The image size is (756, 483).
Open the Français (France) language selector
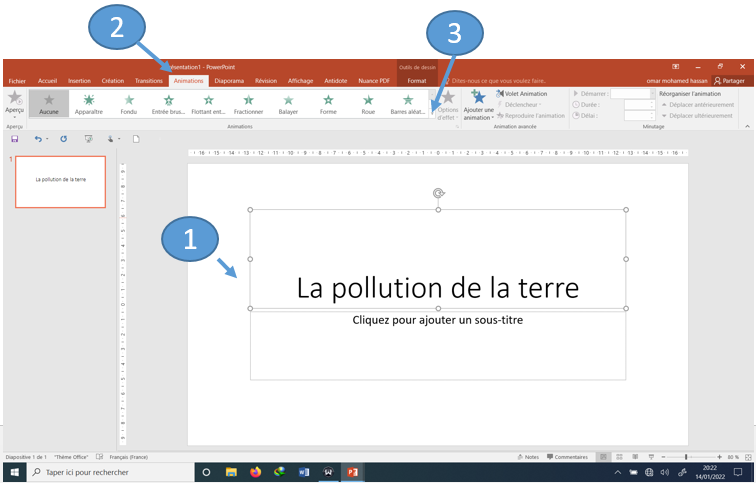(x=127, y=456)
